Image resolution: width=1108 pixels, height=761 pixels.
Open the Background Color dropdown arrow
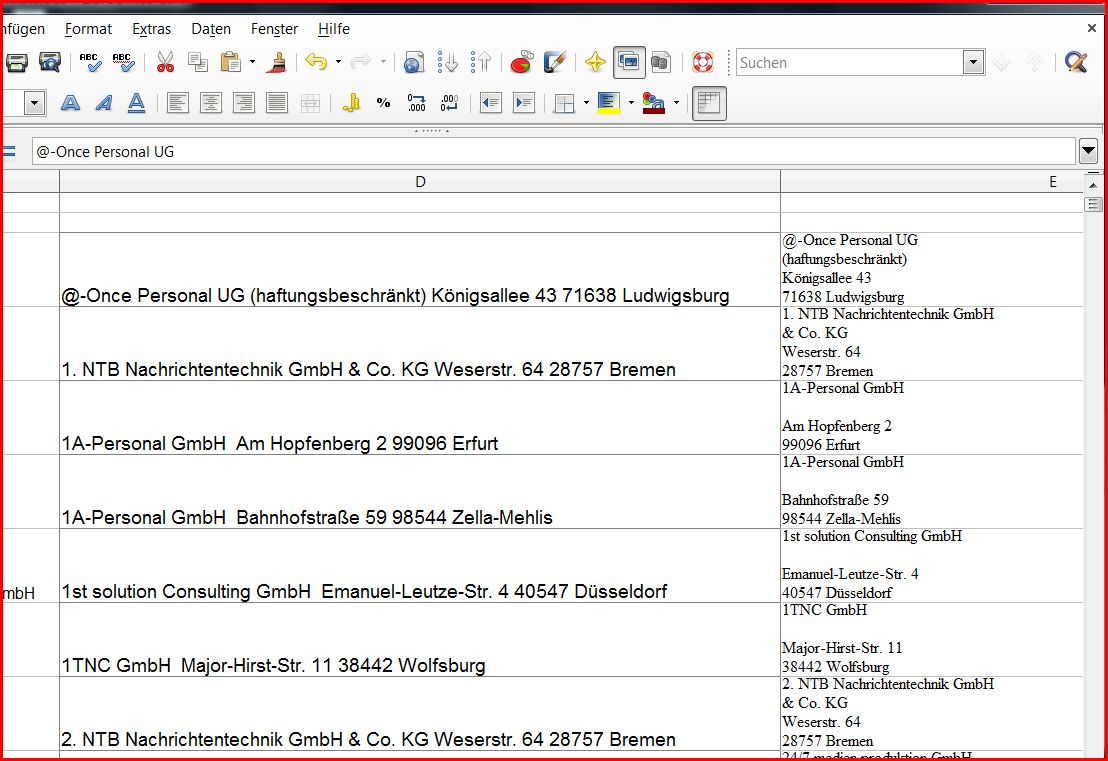631,103
